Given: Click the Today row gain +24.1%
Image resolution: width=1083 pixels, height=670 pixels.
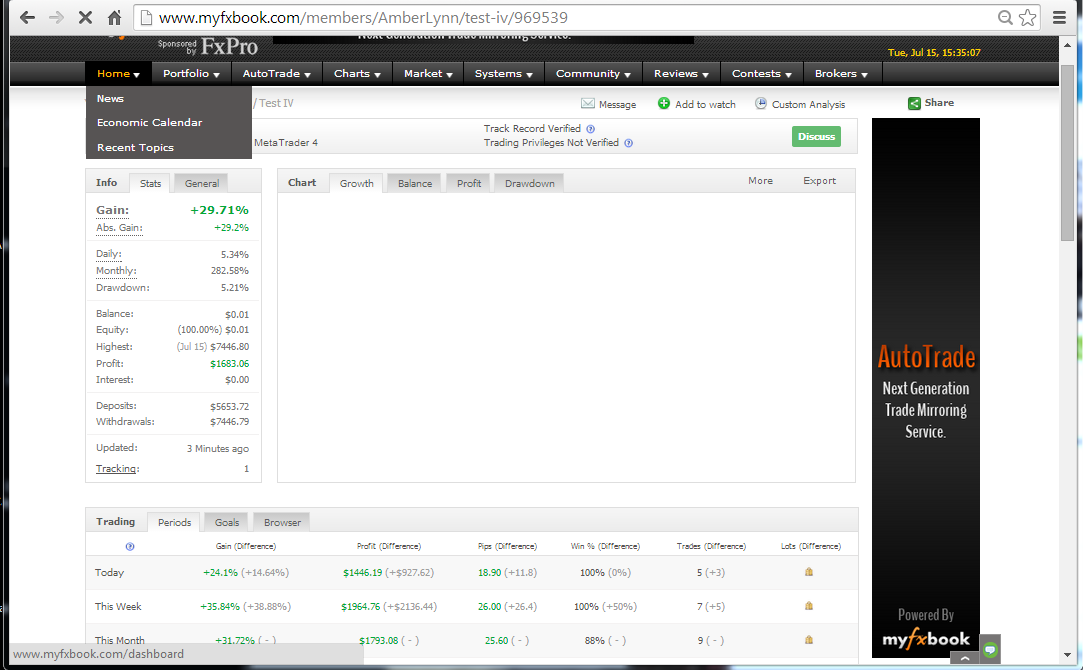Looking at the screenshot, I should [x=220, y=573].
